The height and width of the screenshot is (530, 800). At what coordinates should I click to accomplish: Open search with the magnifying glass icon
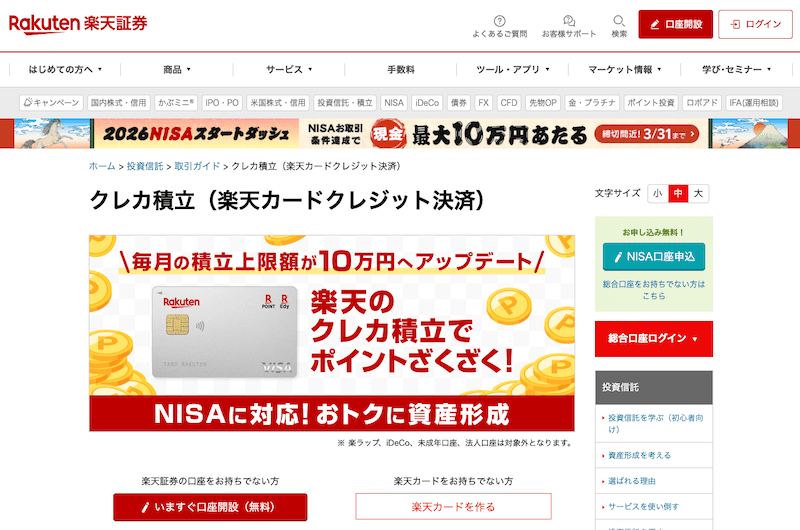[619, 21]
